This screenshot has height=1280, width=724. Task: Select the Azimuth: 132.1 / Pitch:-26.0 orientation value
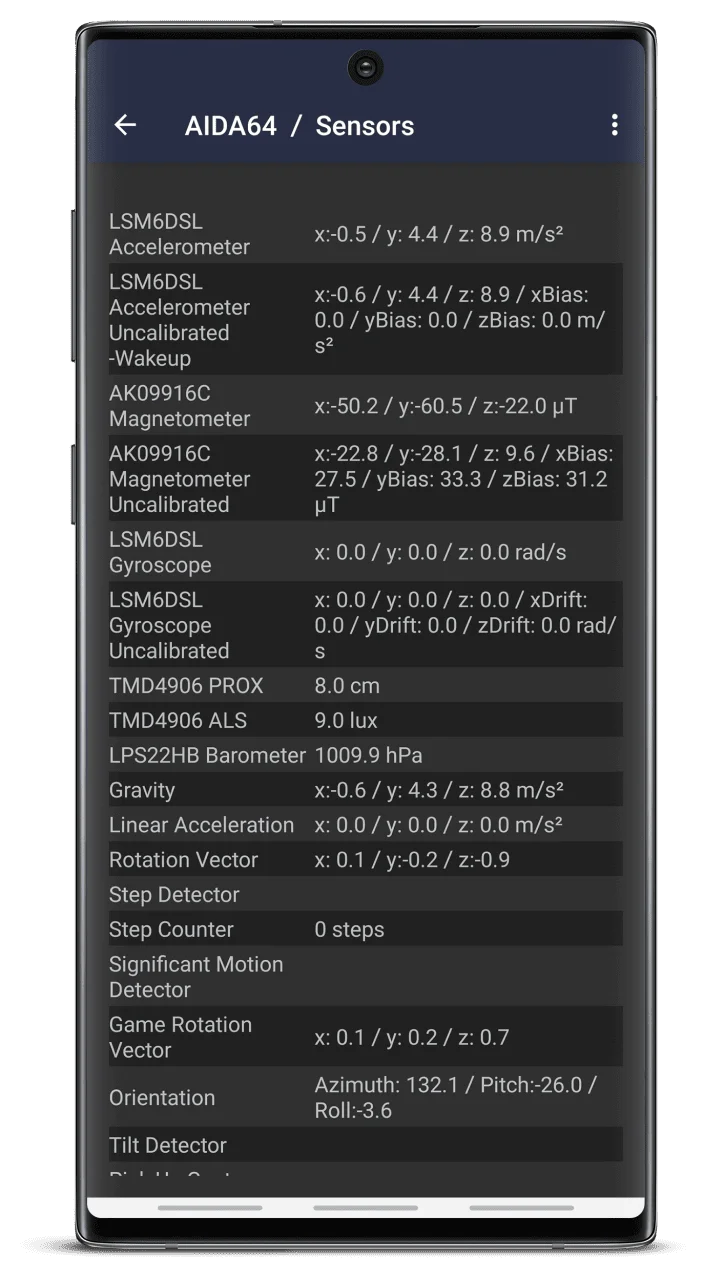tap(455, 1098)
